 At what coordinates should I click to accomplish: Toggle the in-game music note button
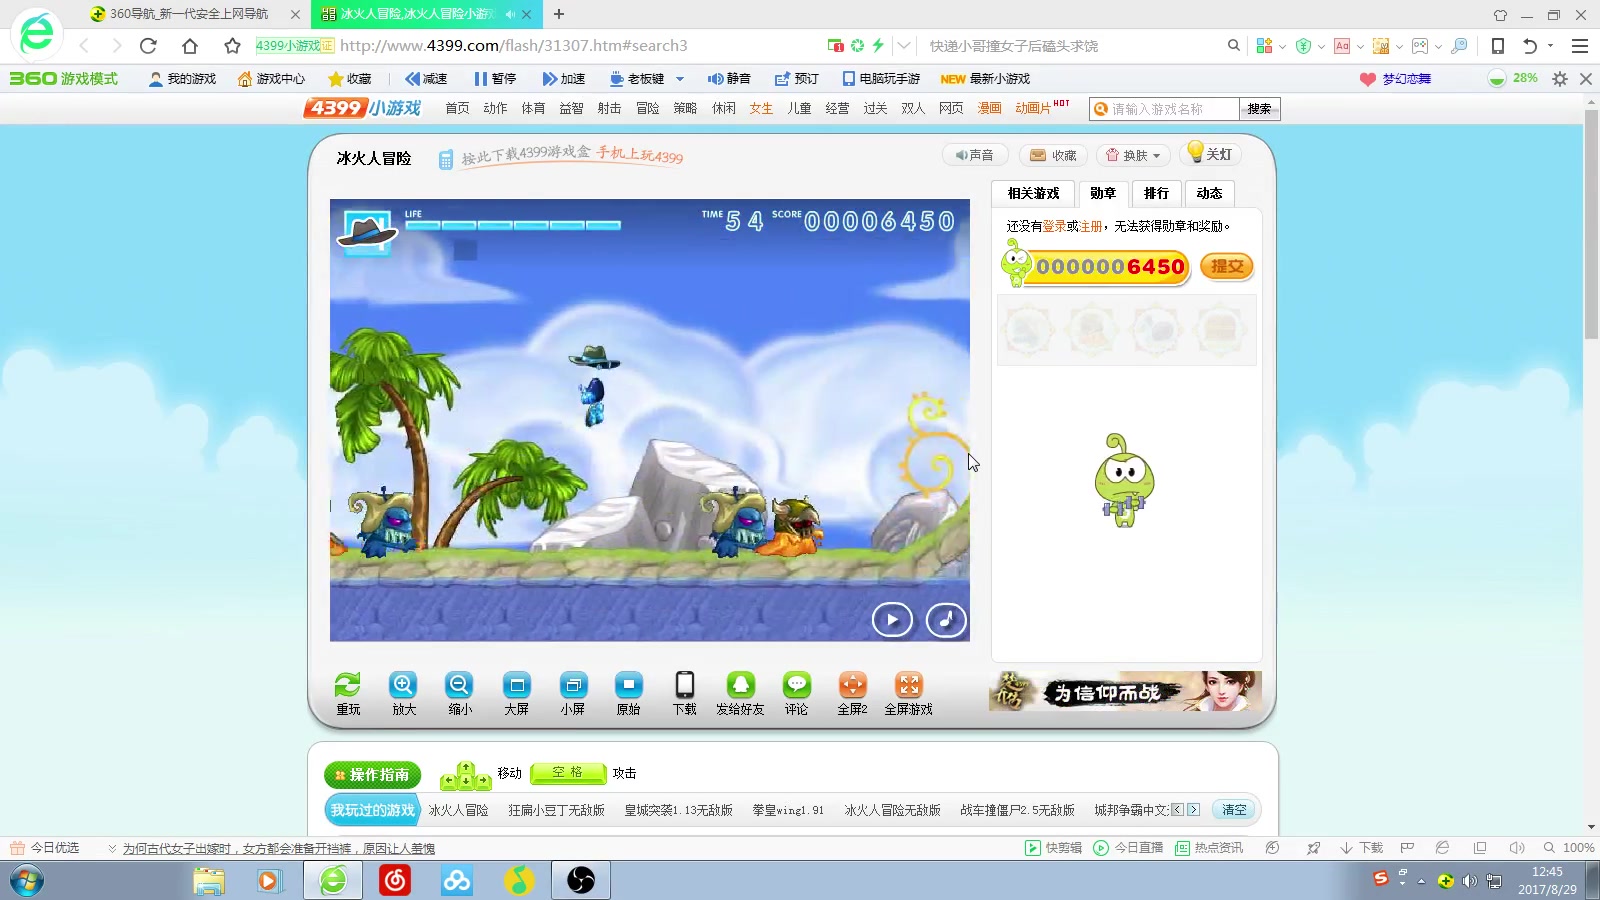[x=946, y=620]
